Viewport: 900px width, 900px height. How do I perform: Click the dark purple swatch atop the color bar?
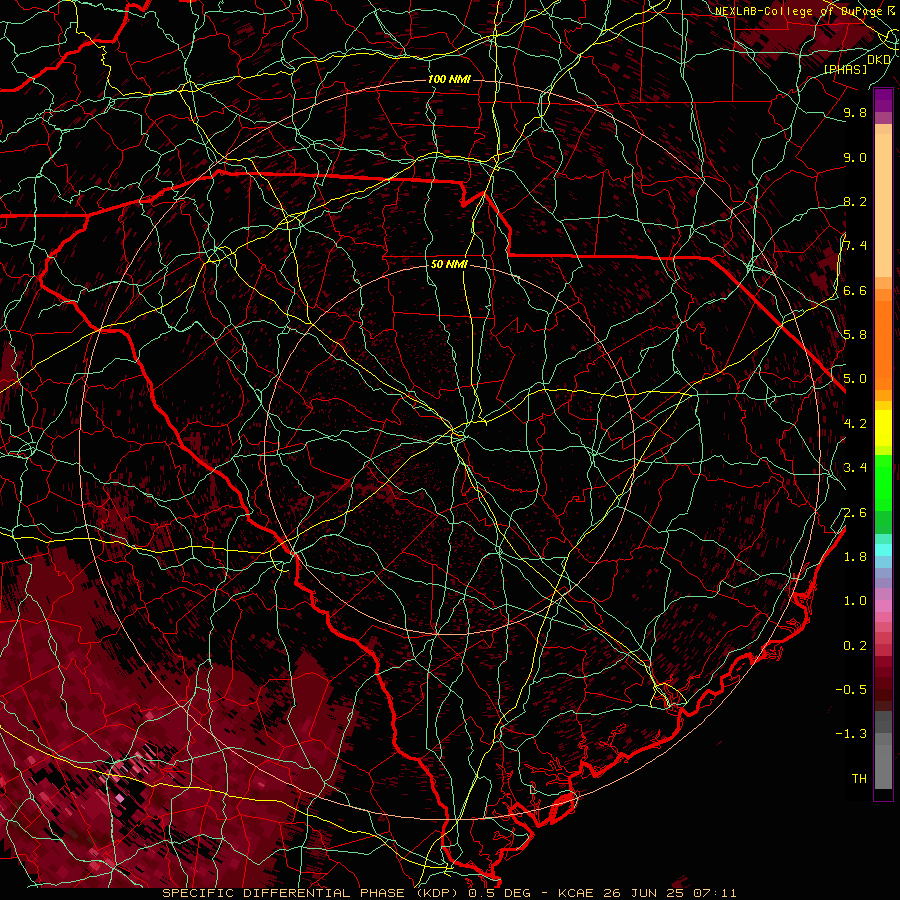tap(883, 101)
